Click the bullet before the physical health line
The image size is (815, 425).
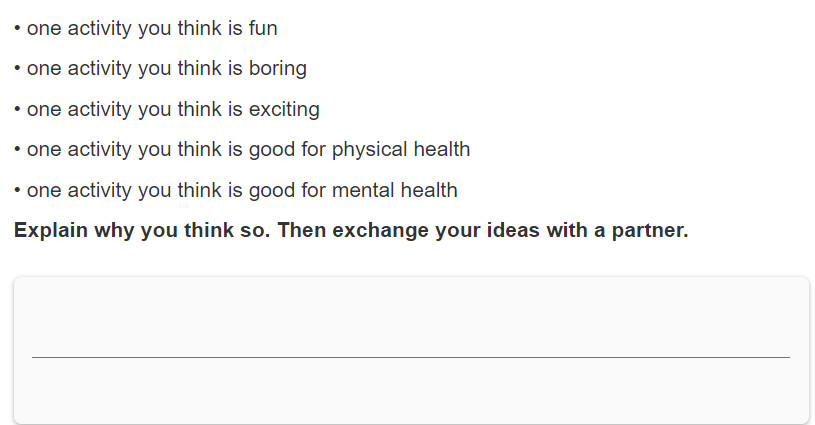[x=17, y=149]
